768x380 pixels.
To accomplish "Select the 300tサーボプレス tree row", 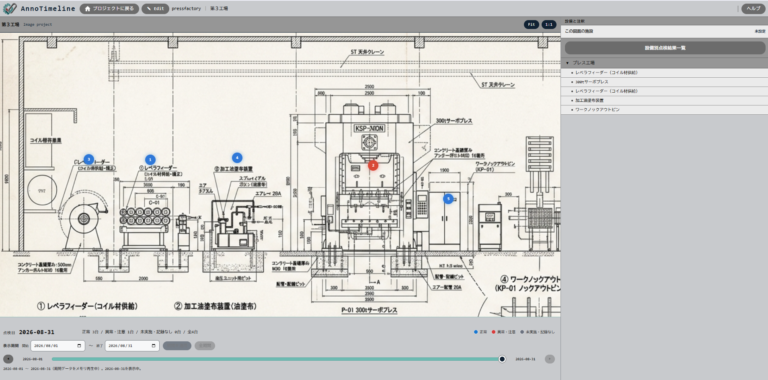I will 665,82.
